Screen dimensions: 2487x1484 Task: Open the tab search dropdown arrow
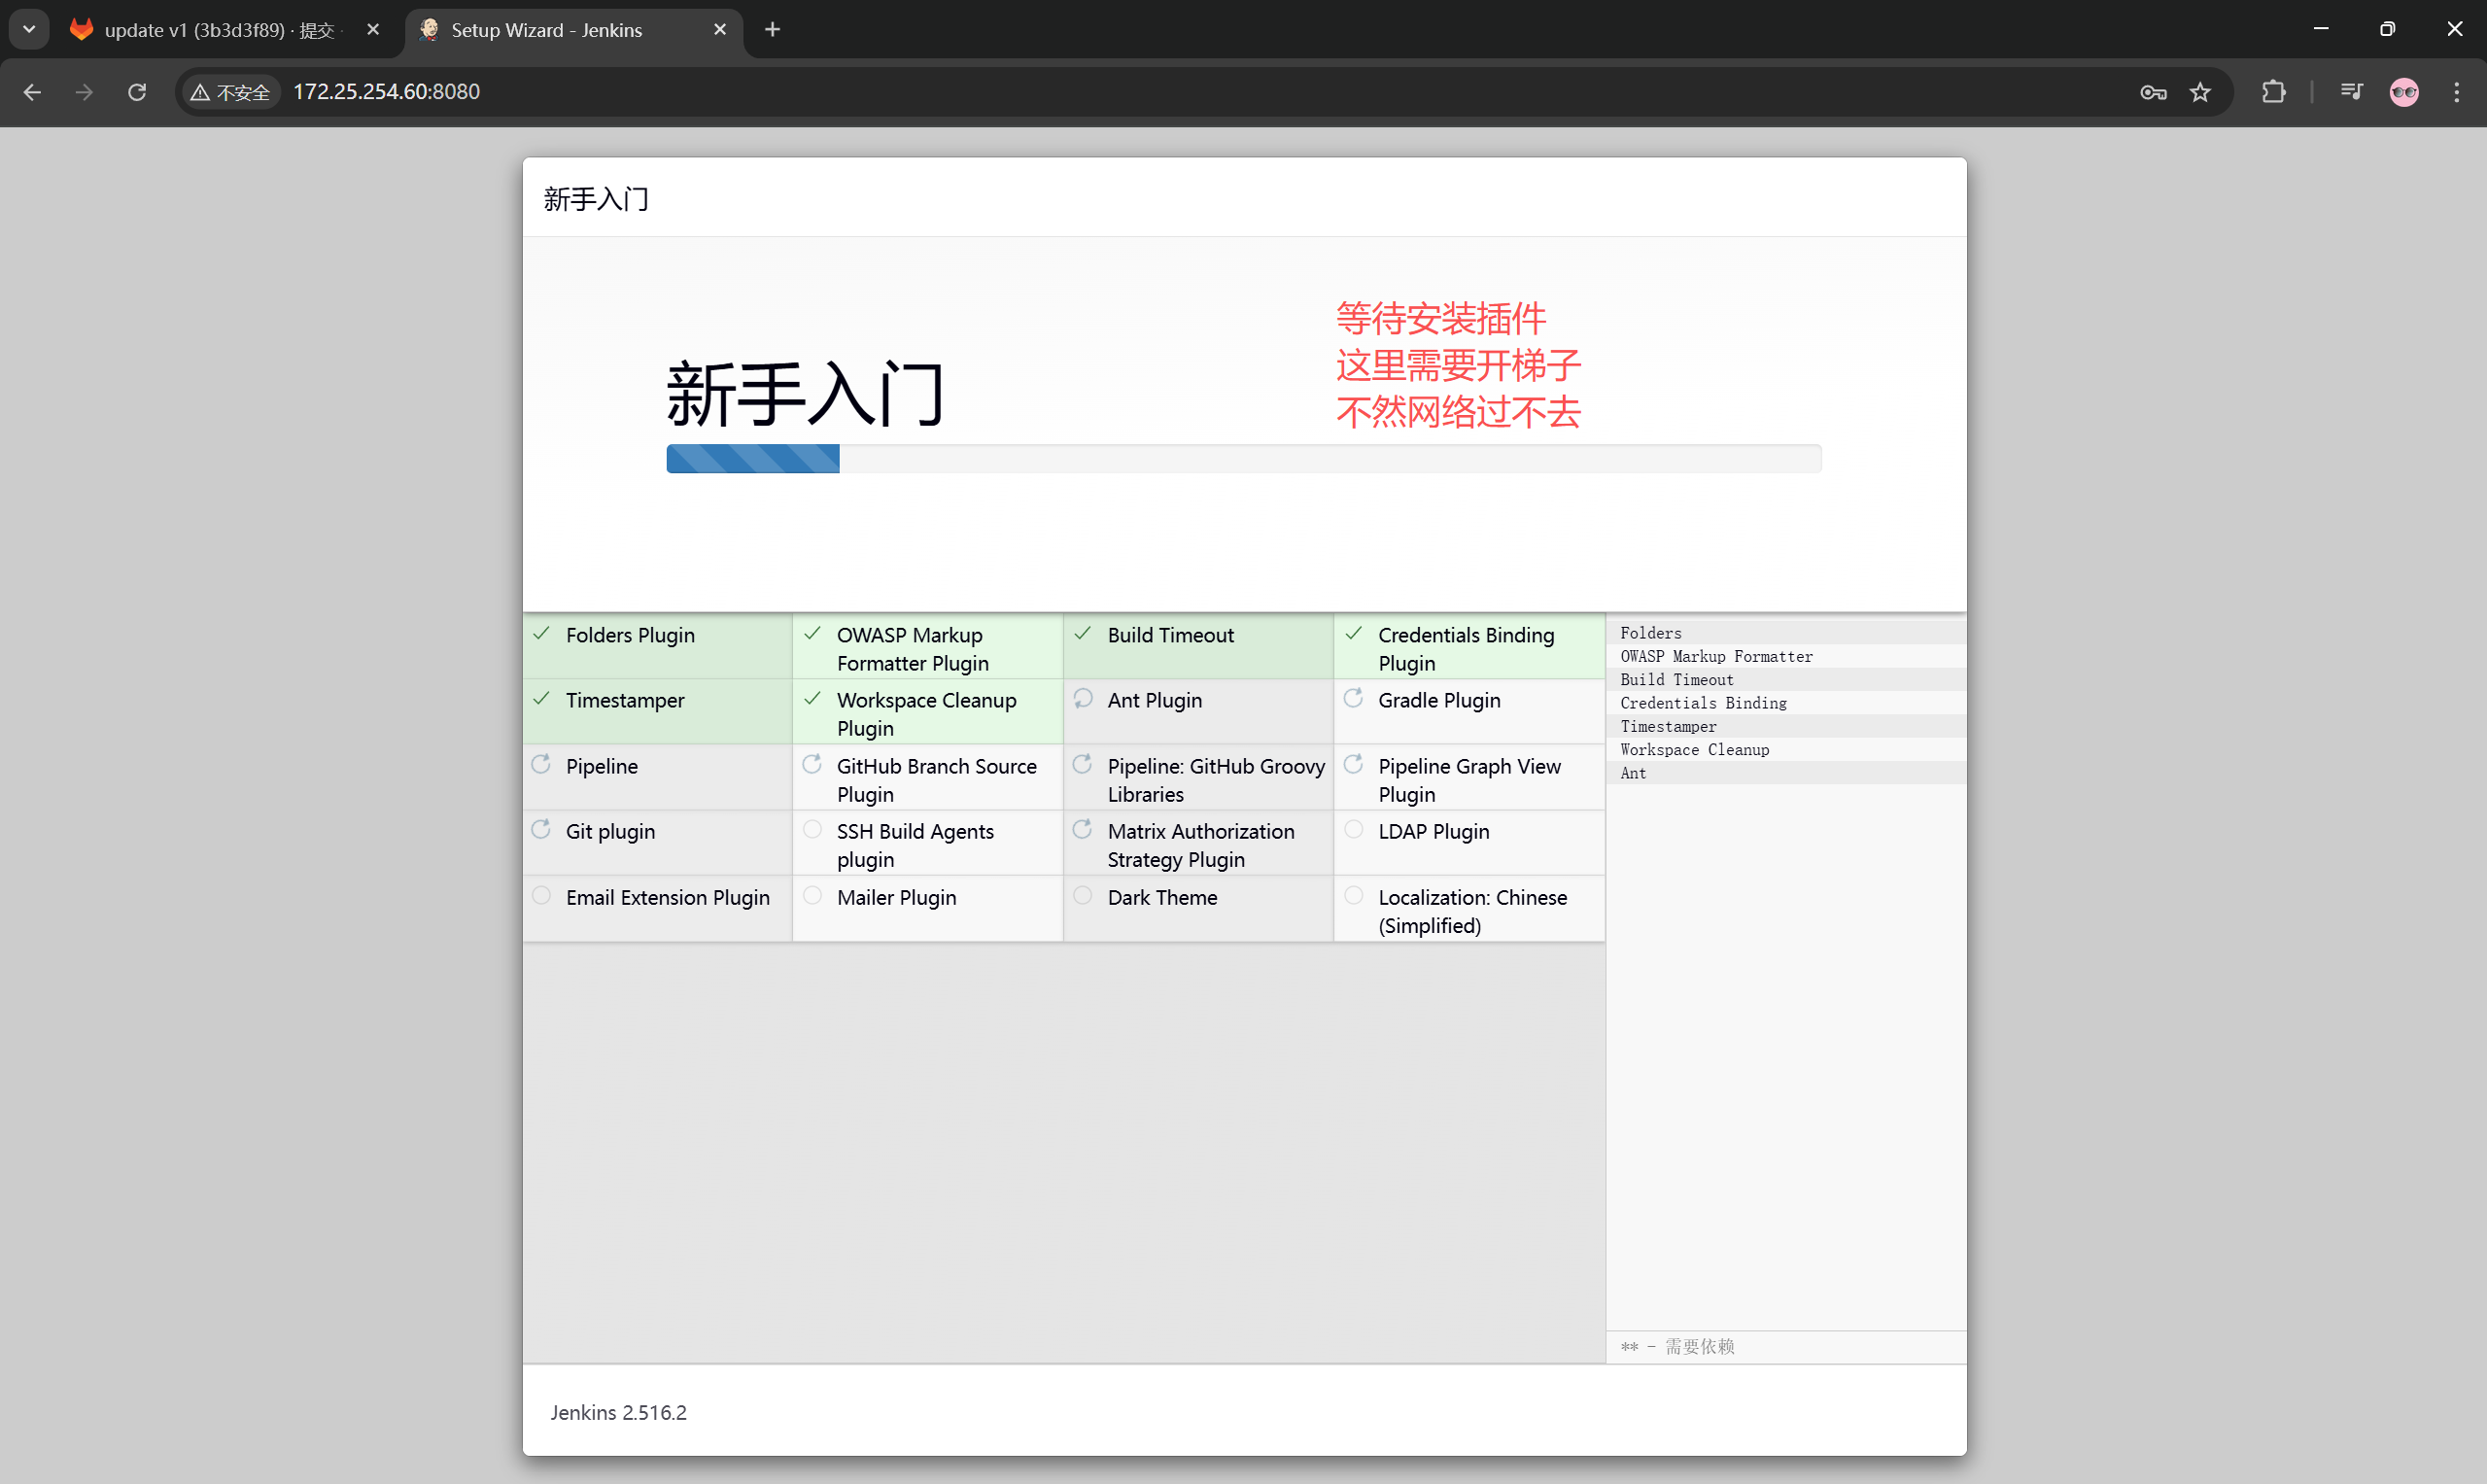pyautogui.click(x=29, y=29)
